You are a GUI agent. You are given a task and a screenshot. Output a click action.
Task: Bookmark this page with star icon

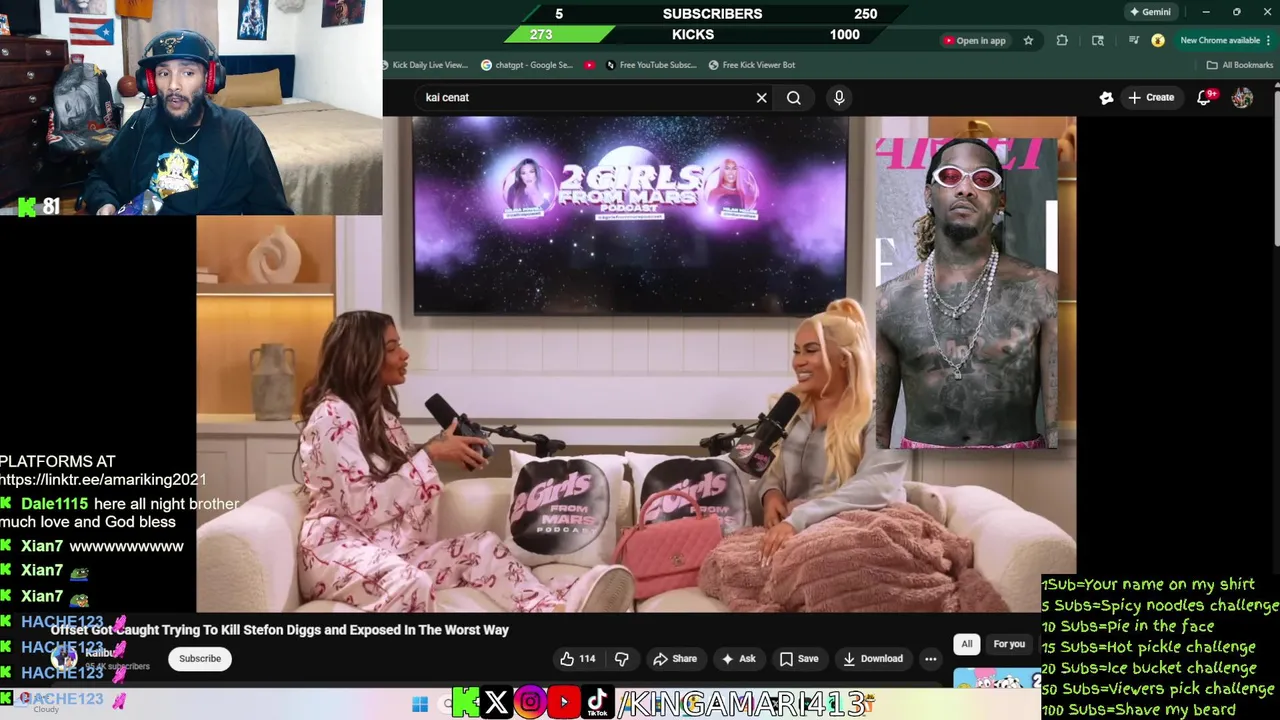point(1028,40)
